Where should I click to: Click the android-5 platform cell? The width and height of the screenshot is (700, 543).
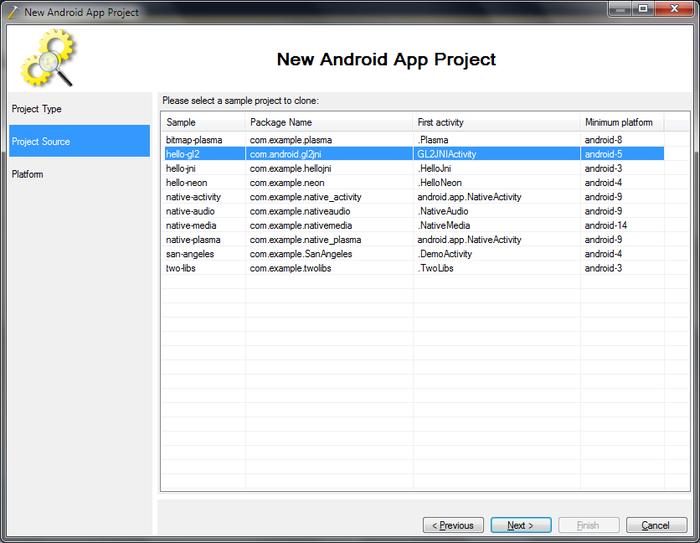pos(603,154)
